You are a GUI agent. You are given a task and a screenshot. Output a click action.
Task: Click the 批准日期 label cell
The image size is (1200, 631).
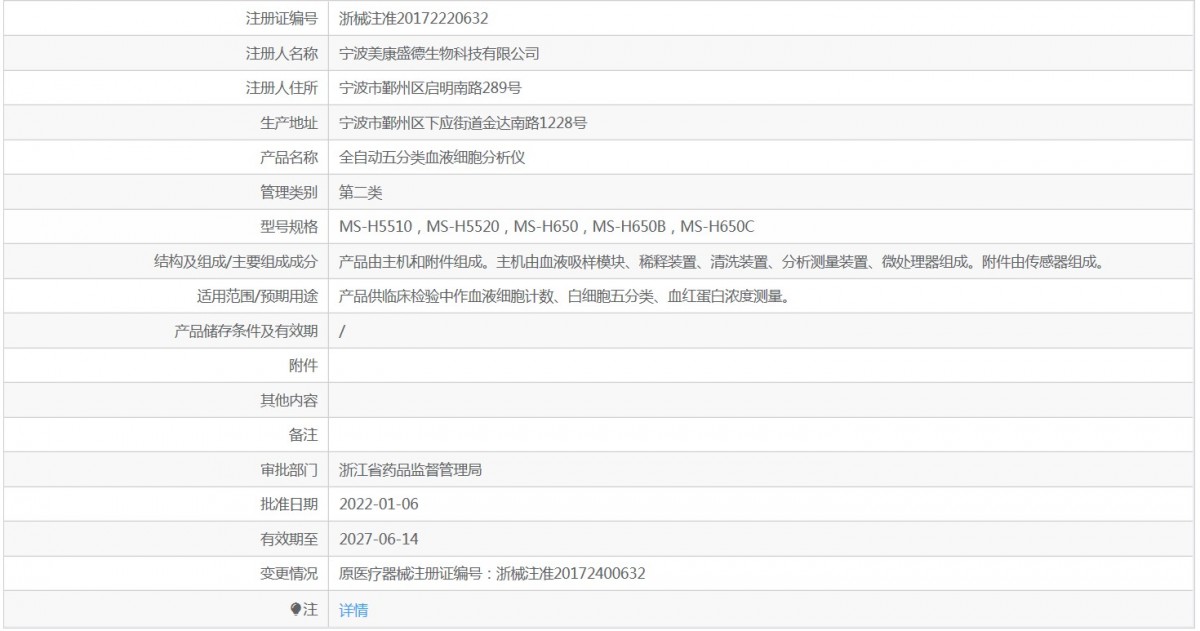coord(165,504)
